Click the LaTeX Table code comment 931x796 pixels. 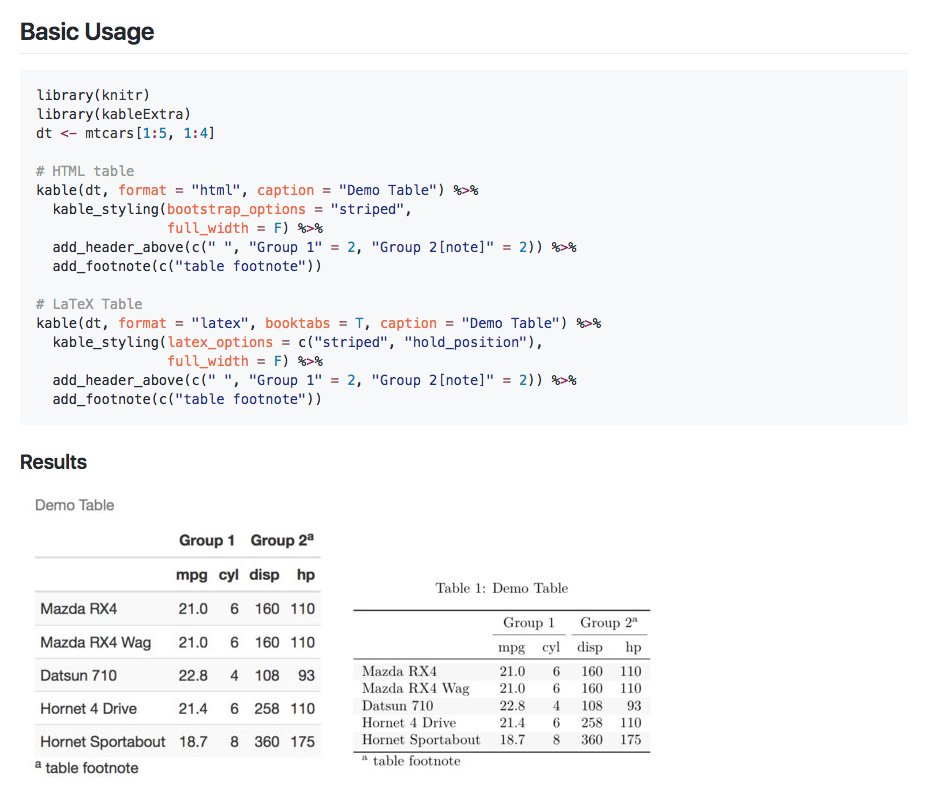pyautogui.click(x=88, y=303)
